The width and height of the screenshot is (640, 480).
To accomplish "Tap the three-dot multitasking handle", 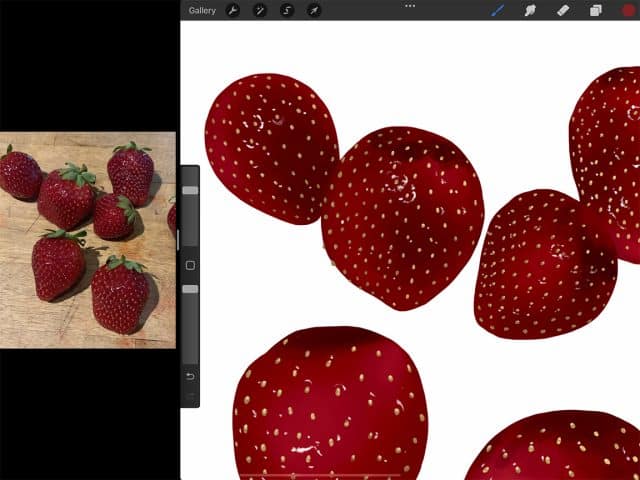I will coord(410,6).
